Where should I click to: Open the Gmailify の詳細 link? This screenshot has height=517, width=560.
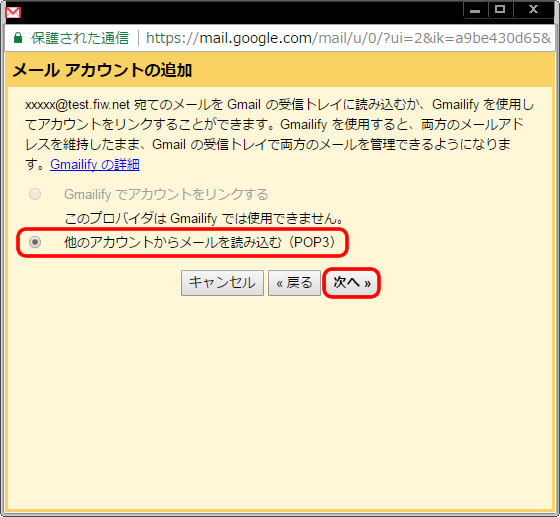[x=95, y=165]
